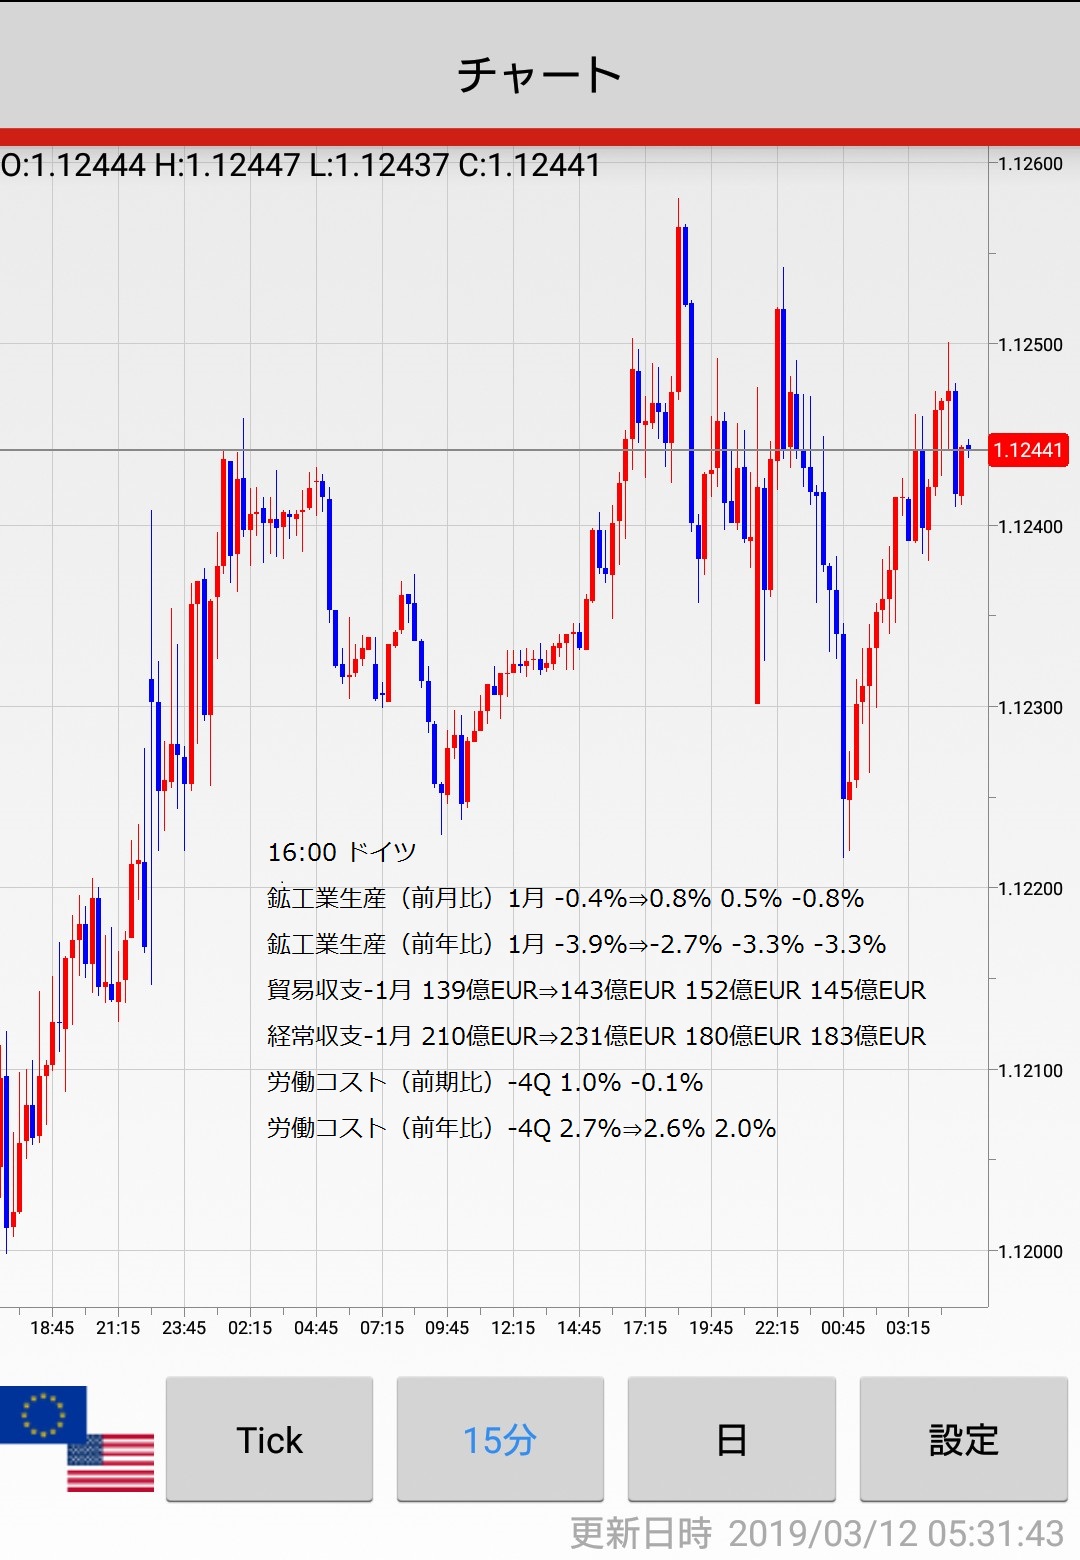Click the 1.12000 price axis label
This screenshot has height=1560, width=1080.
pos(1030,1251)
